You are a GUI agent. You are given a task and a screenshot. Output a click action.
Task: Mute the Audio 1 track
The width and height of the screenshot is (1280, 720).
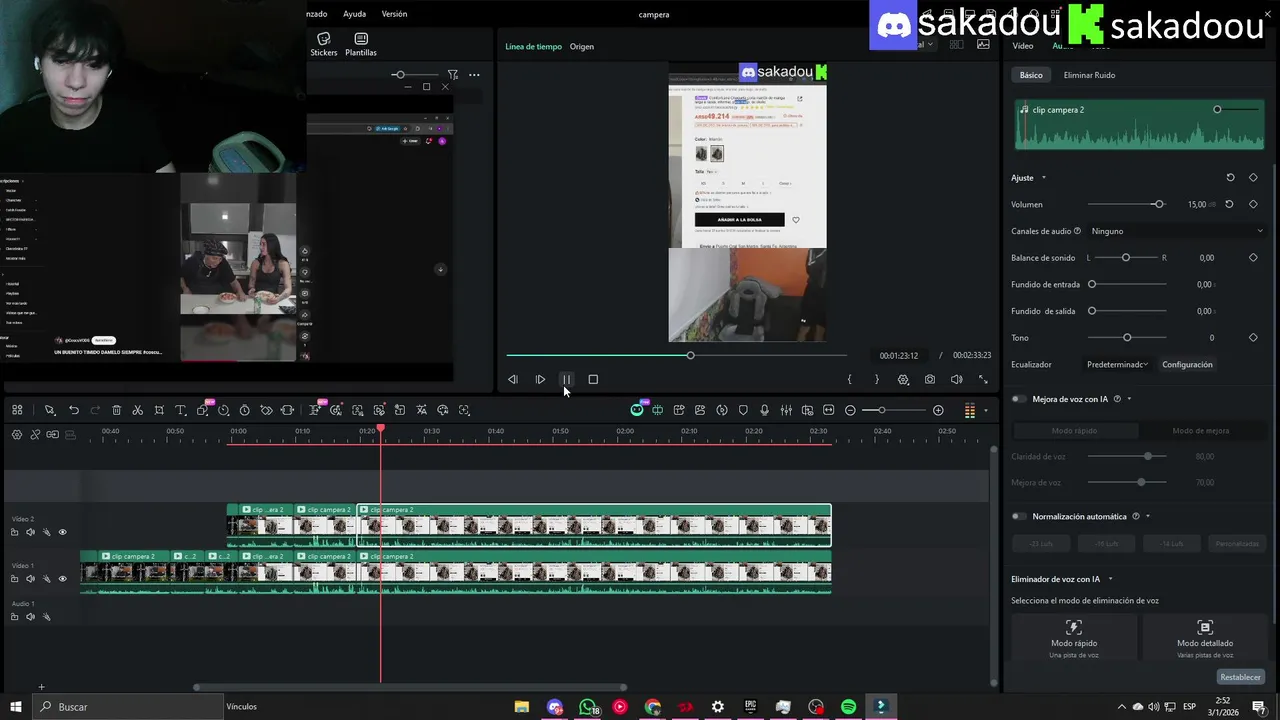point(30,617)
